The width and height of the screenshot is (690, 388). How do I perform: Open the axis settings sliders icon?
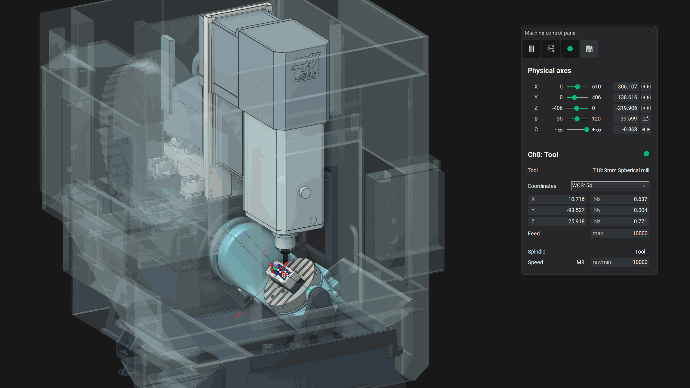[x=551, y=49]
